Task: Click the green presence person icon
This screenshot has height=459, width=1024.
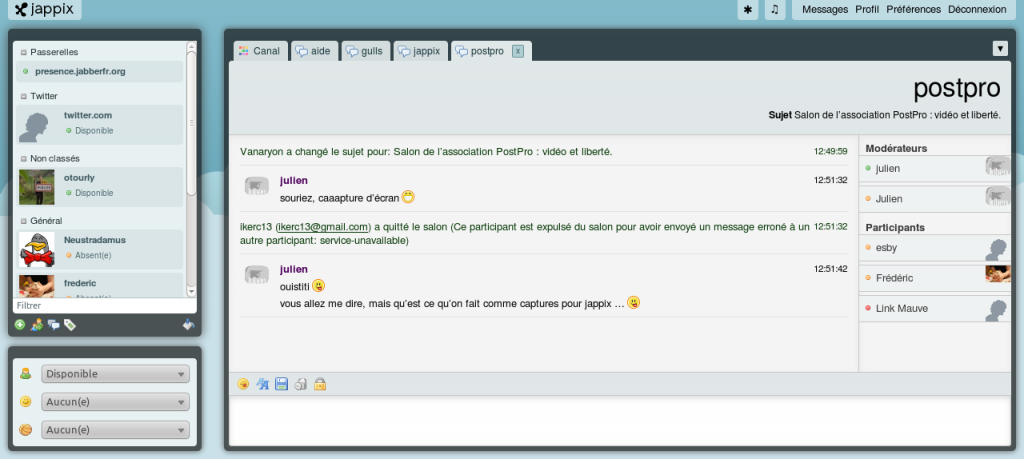Action: (25, 373)
